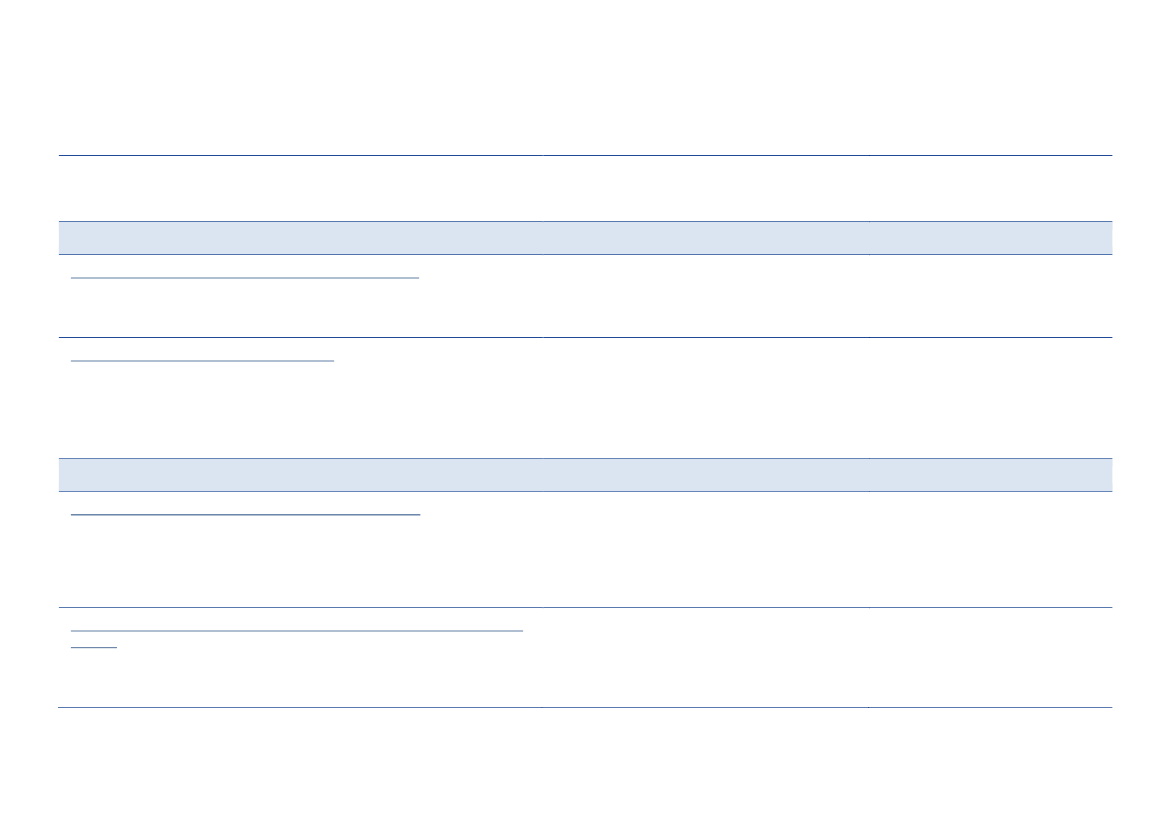The width and height of the screenshot is (1169, 827).
Task: Click the middle cell of the second link row
Action: click(705, 398)
